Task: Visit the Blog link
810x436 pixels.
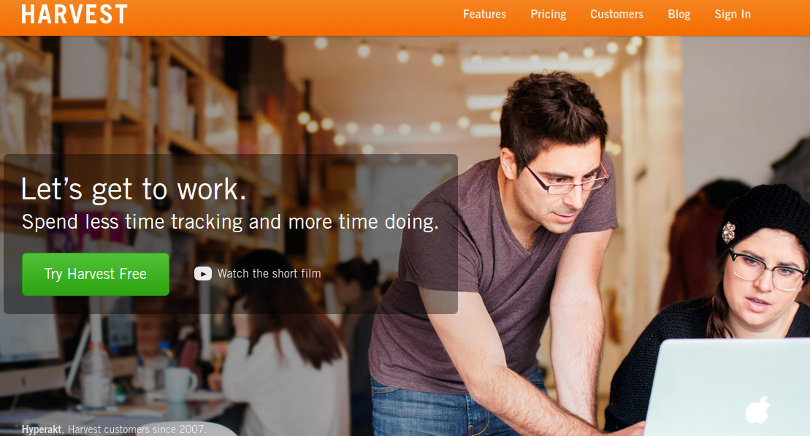Action: [679, 14]
